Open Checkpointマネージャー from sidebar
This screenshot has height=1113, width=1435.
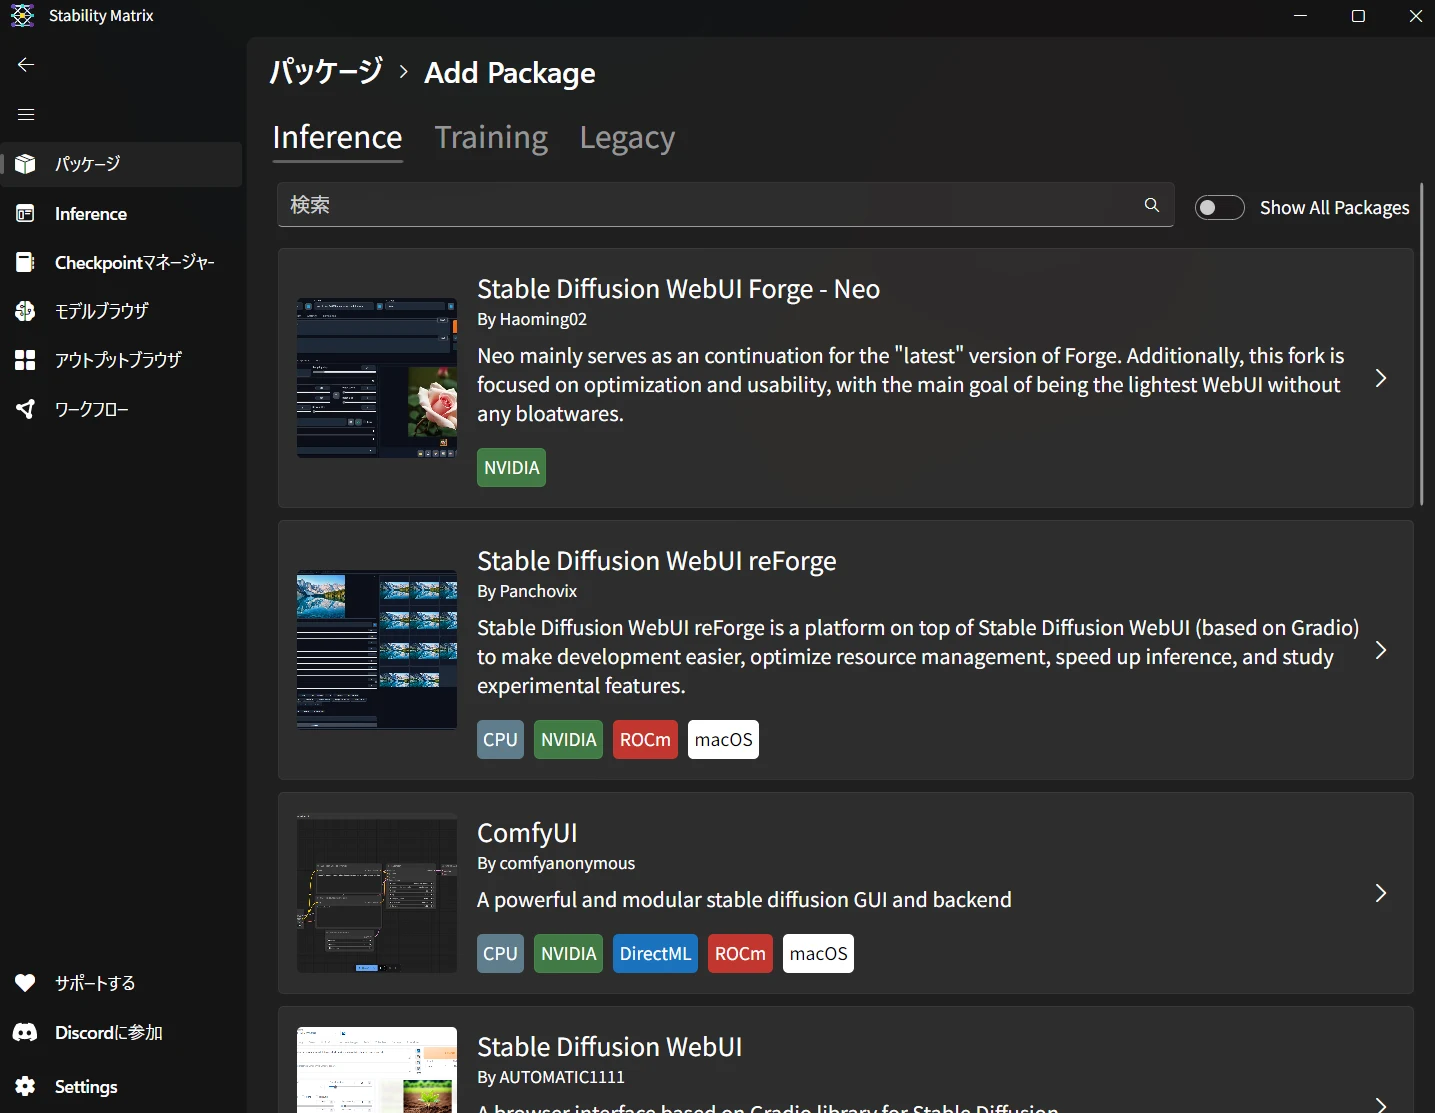point(121,262)
